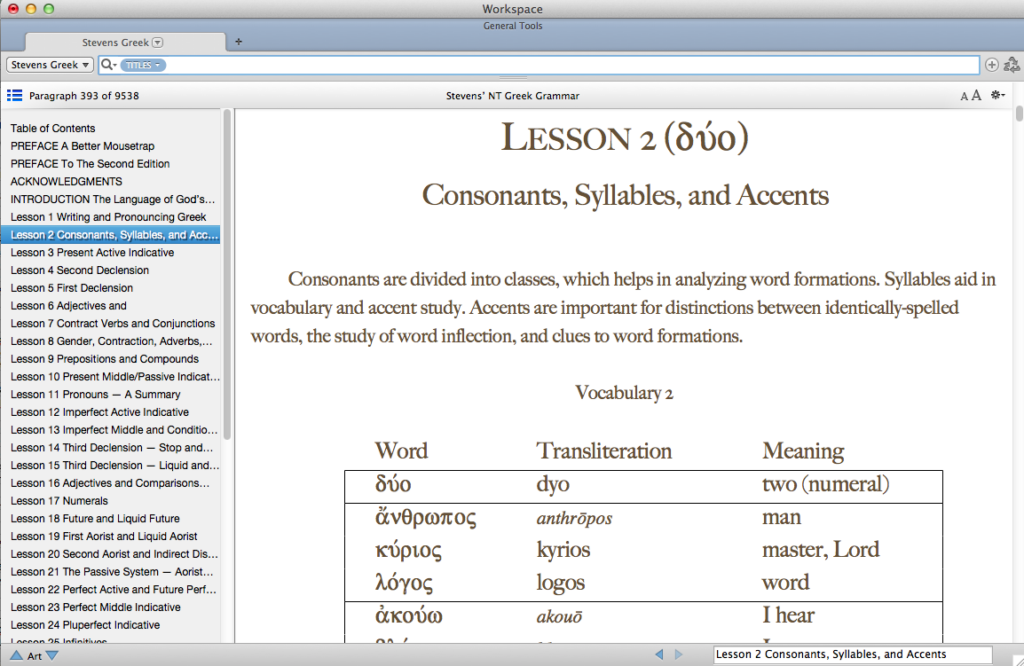Click the transliteration anthrōpos
This screenshot has width=1024, height=666.
[575, 518]
